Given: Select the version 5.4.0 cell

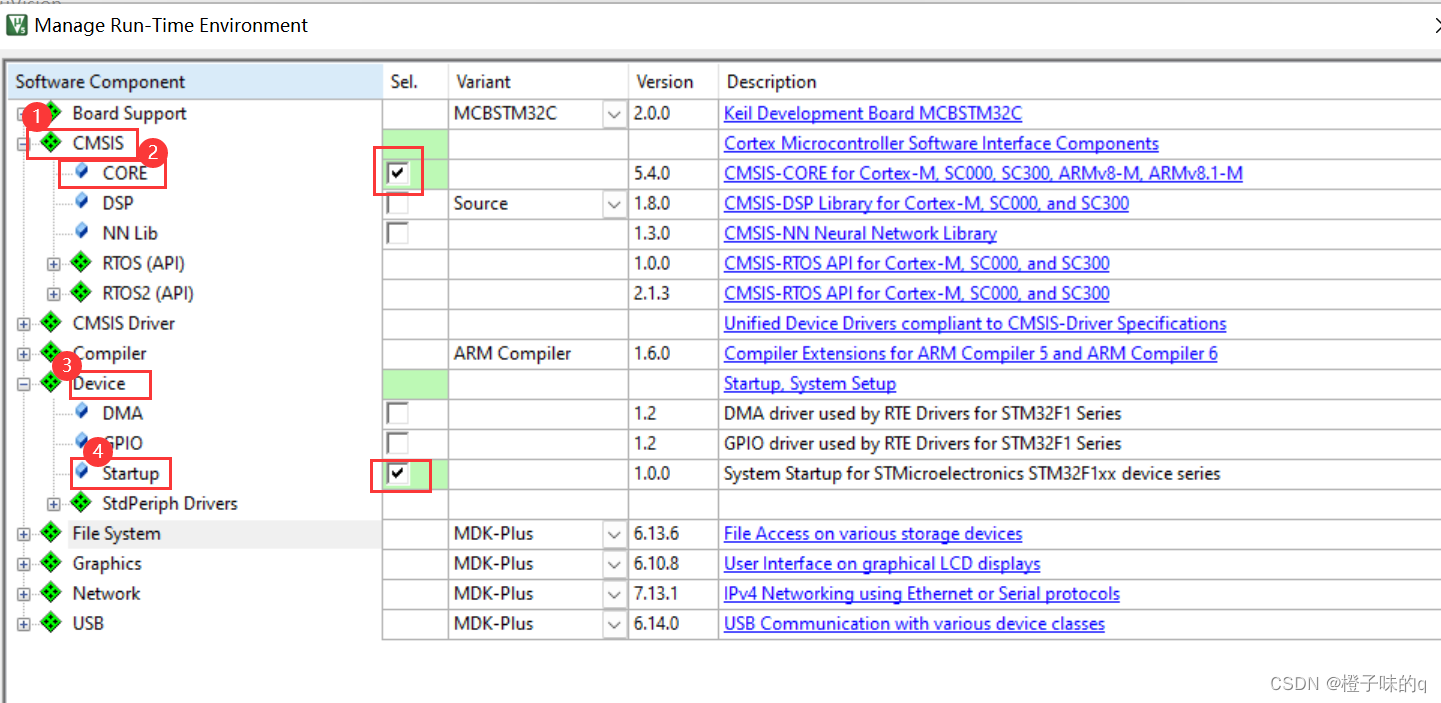Looking at the screenshot, I should coord(673,174).
